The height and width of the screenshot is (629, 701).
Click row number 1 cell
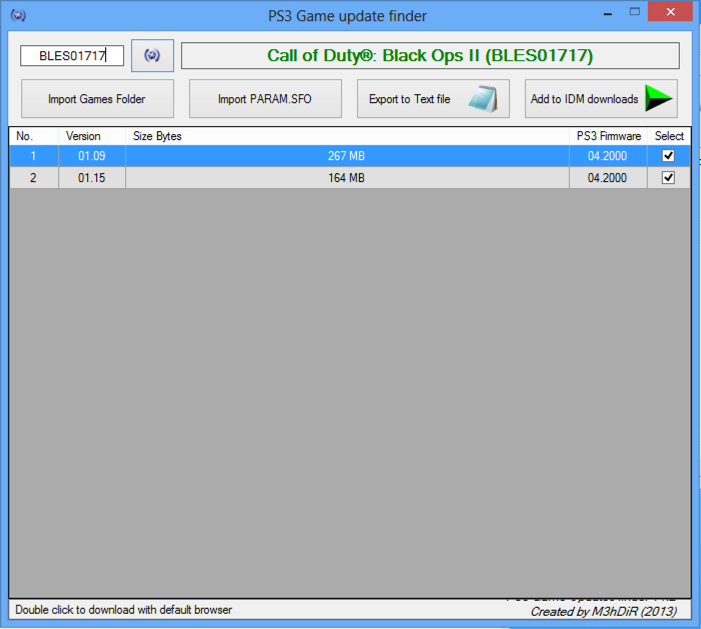(x=34, y=156)
